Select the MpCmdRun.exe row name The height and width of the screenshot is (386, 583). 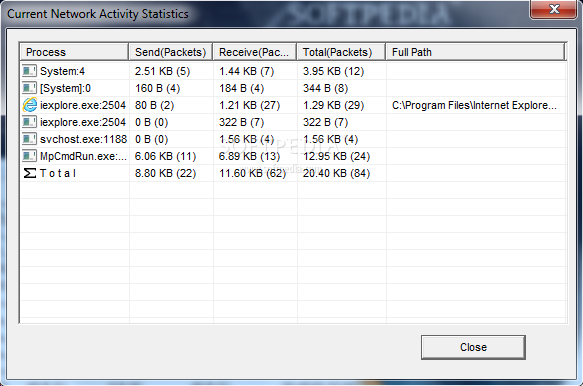[x=83, y=156]
